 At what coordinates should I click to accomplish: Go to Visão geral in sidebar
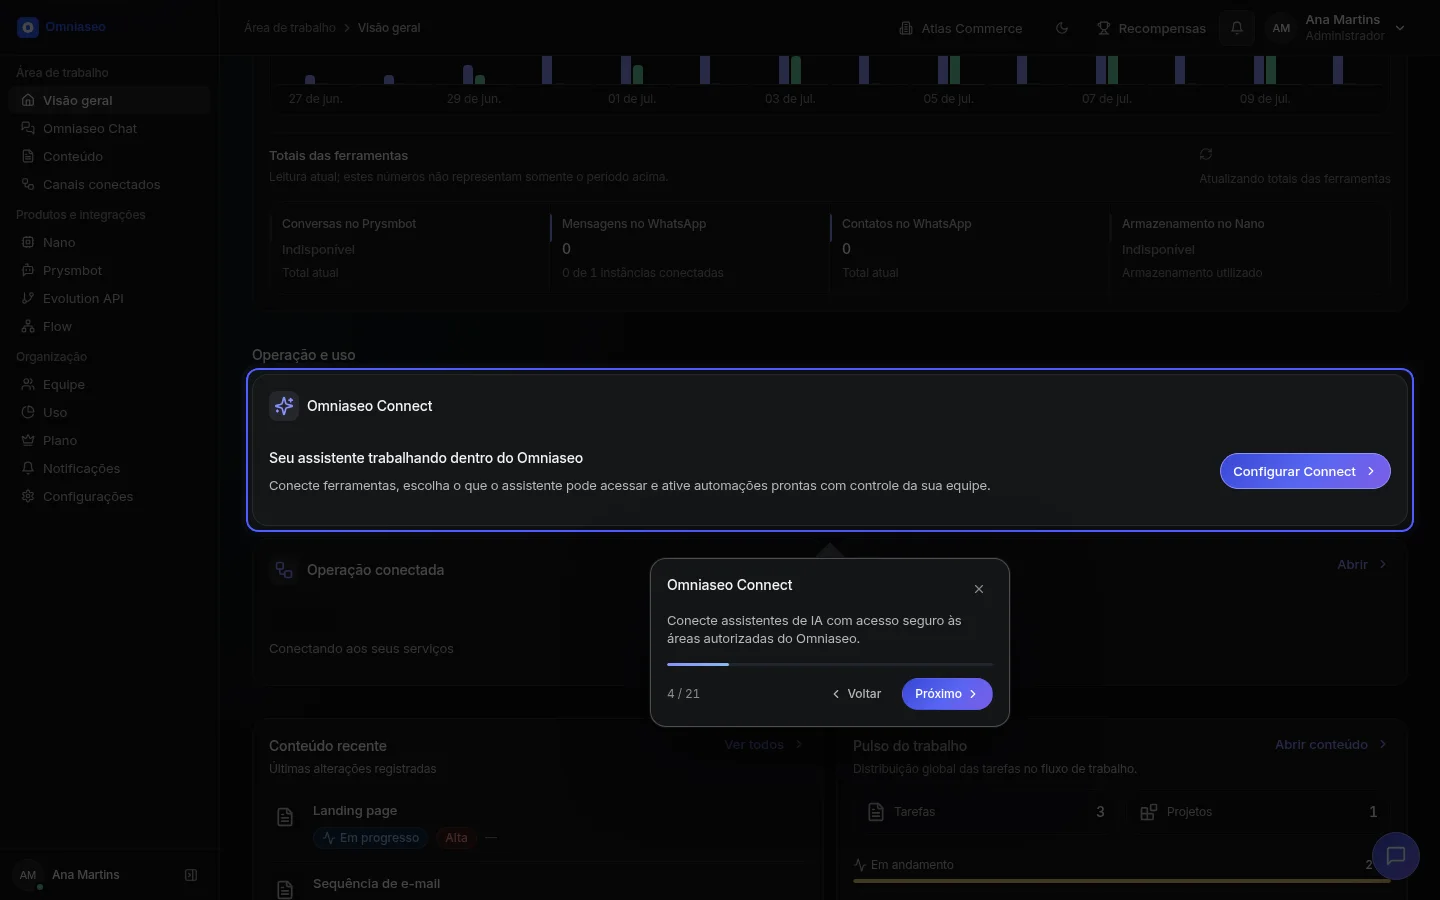(109, 100)
